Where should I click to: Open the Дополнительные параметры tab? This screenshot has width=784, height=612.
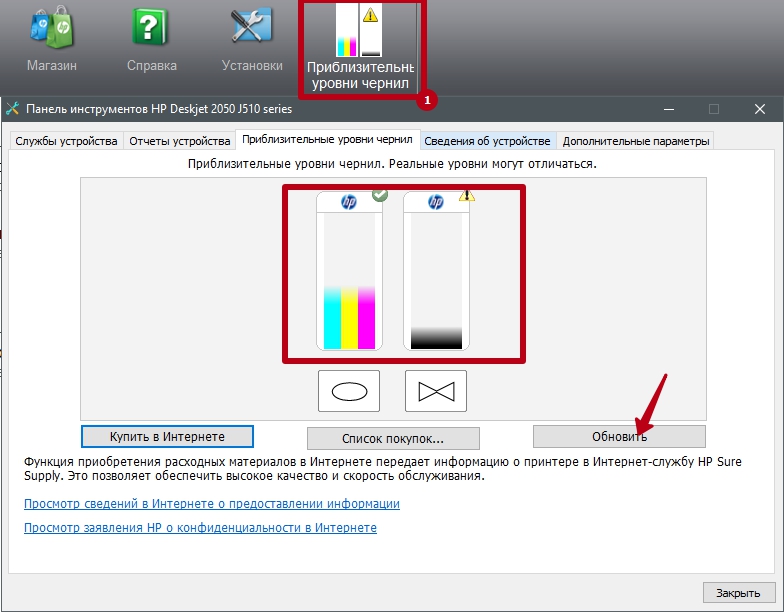(x=636, y=141)
